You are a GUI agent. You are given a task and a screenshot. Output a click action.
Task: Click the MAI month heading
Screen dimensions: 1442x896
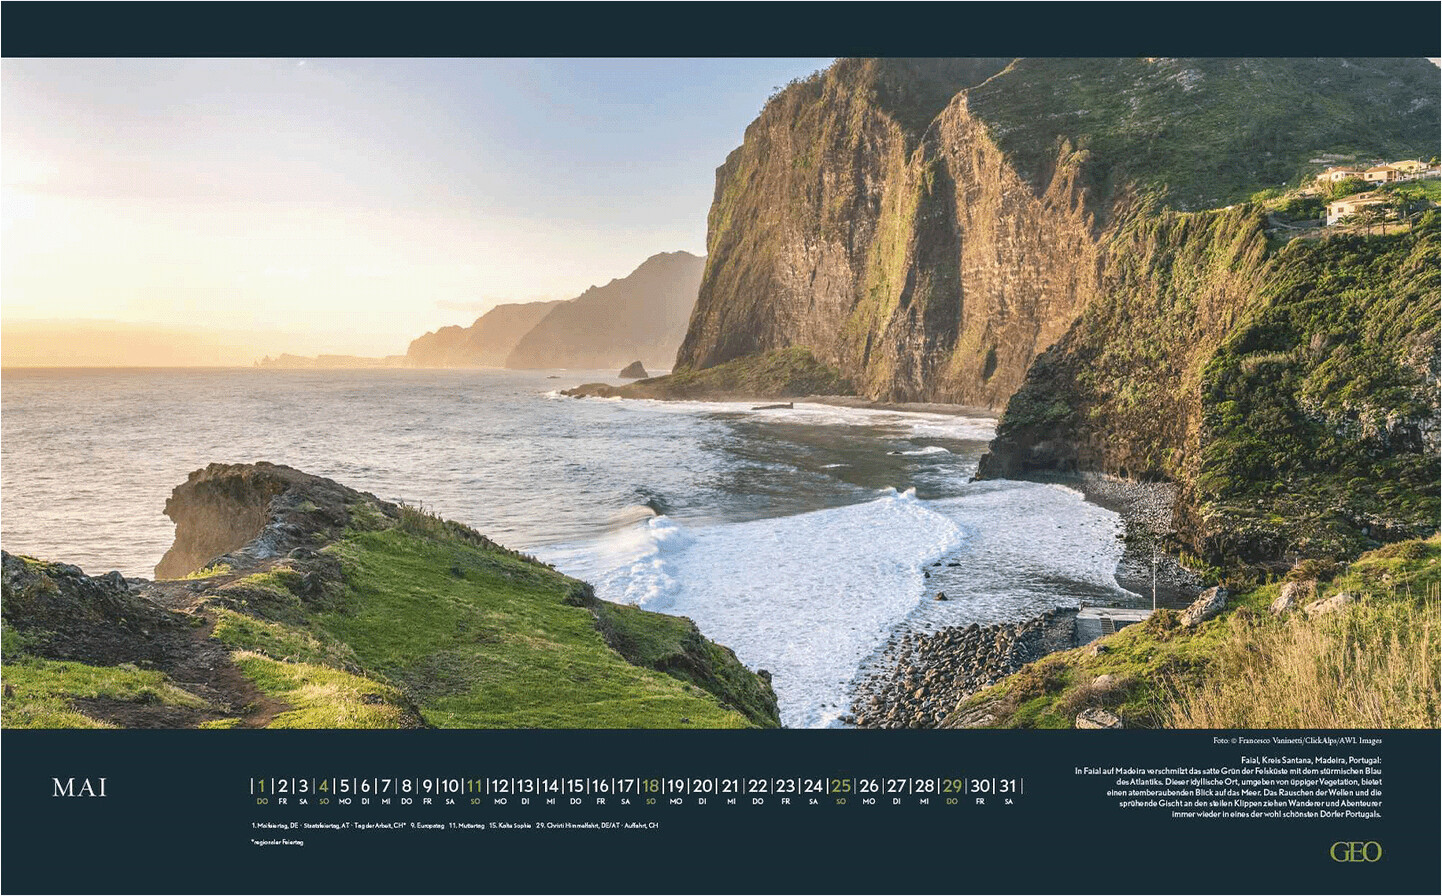pyautogui.click(x=79, y=788)
